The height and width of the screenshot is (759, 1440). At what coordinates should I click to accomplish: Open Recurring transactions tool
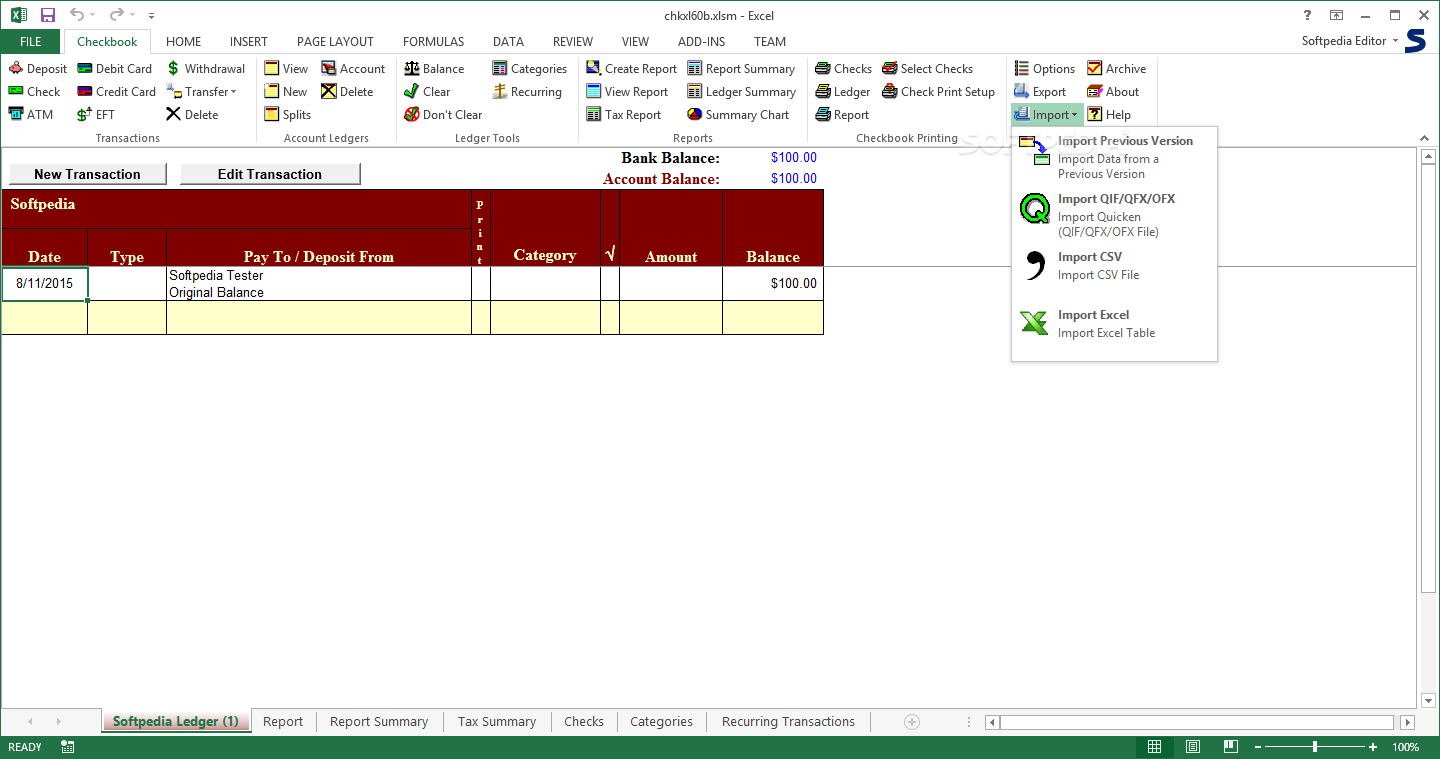[x=527, y=92]
